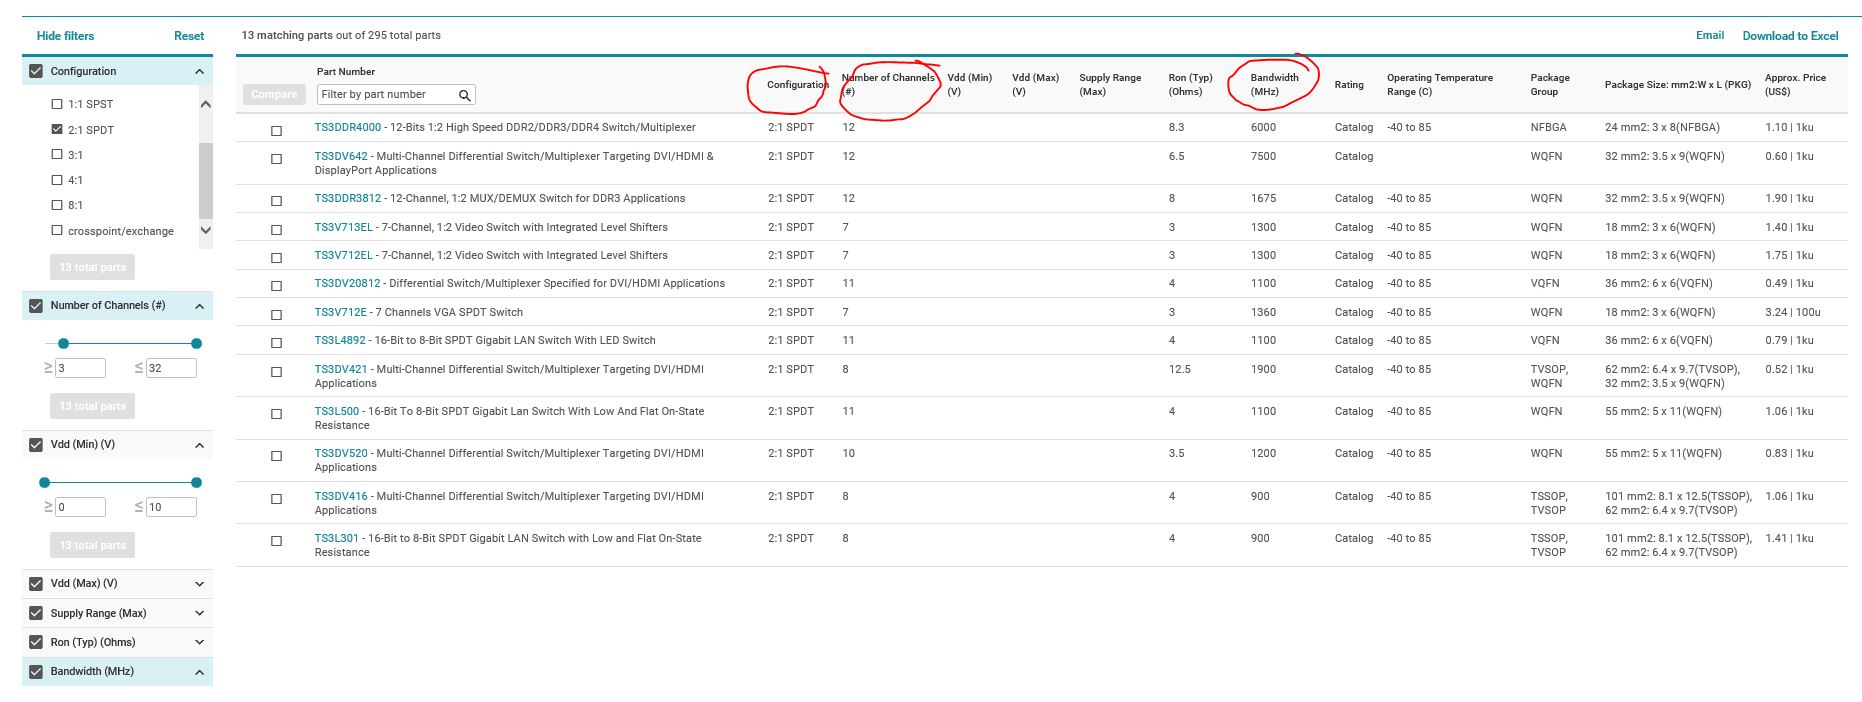This screenshot has width=1862, height=702.
Task: Click the part number search magnifier icon
Action: (x=465, y=95)
